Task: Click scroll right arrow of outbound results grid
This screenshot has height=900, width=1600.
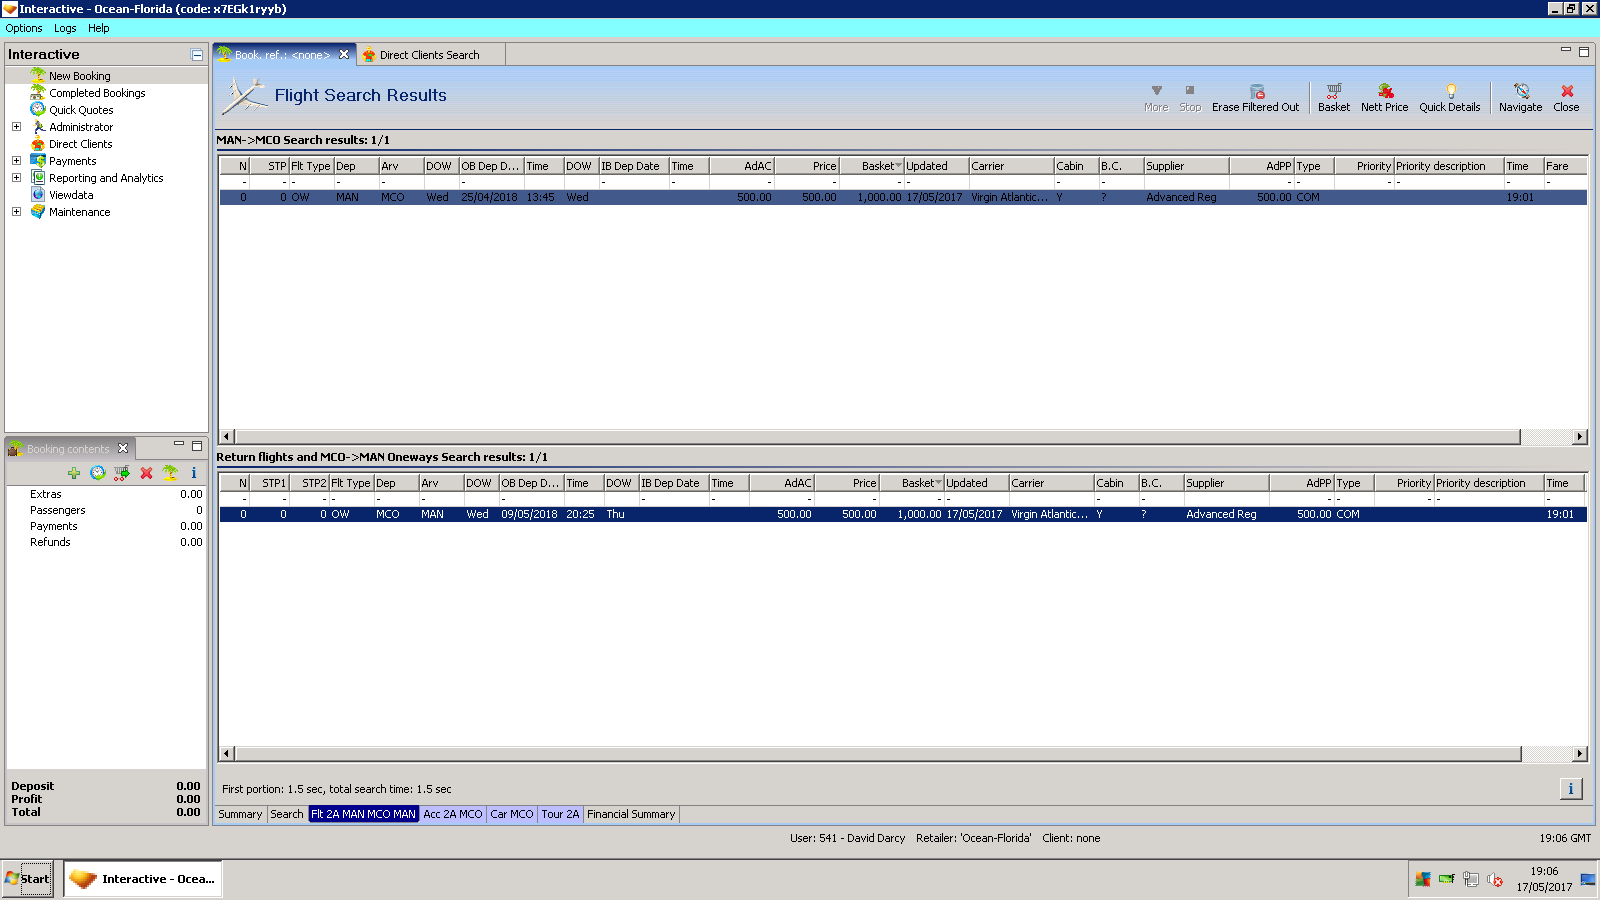Action: click(1580, 437)
